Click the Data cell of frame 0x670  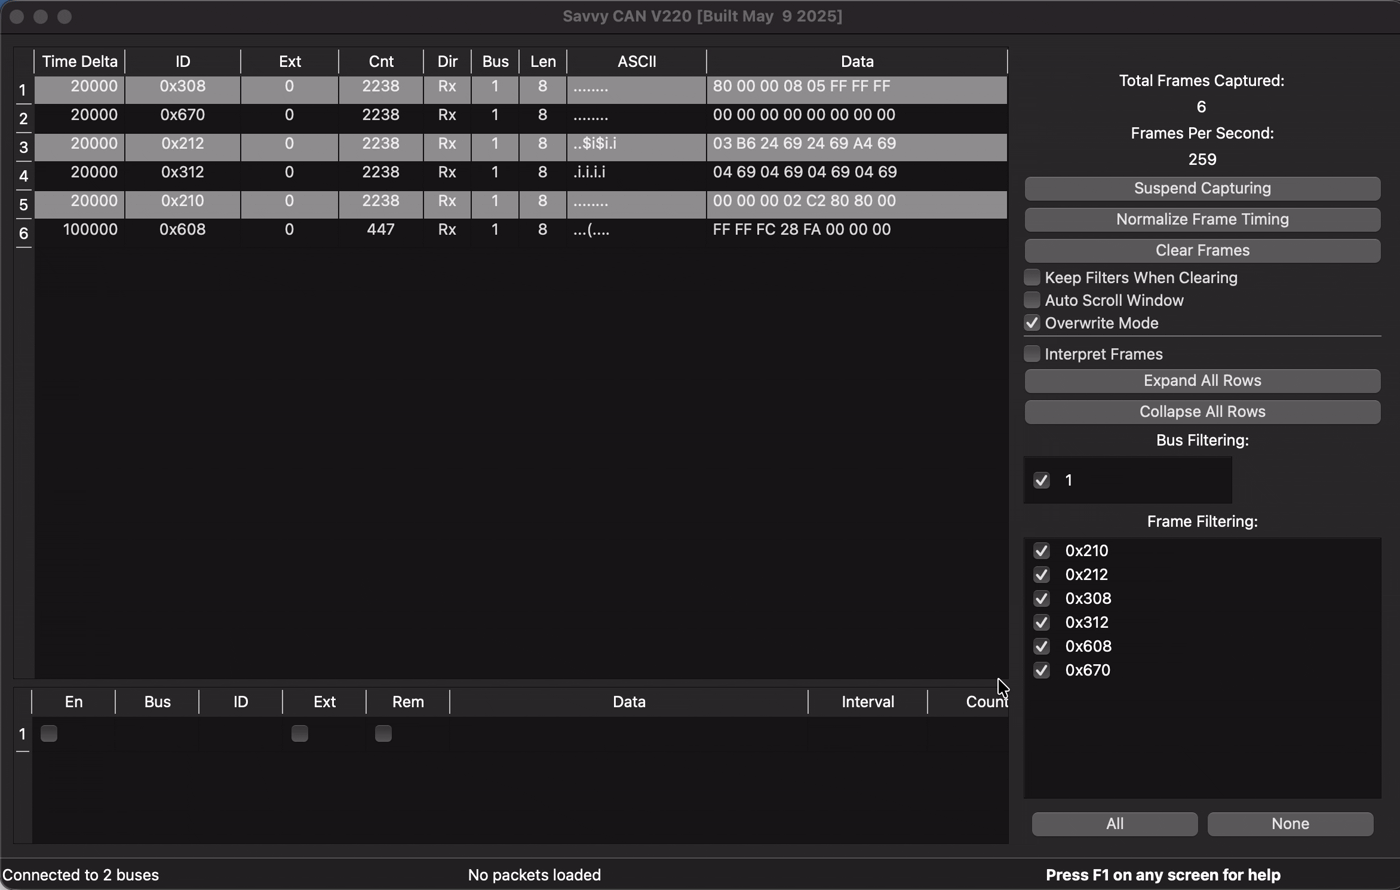[x=856, y=116]
